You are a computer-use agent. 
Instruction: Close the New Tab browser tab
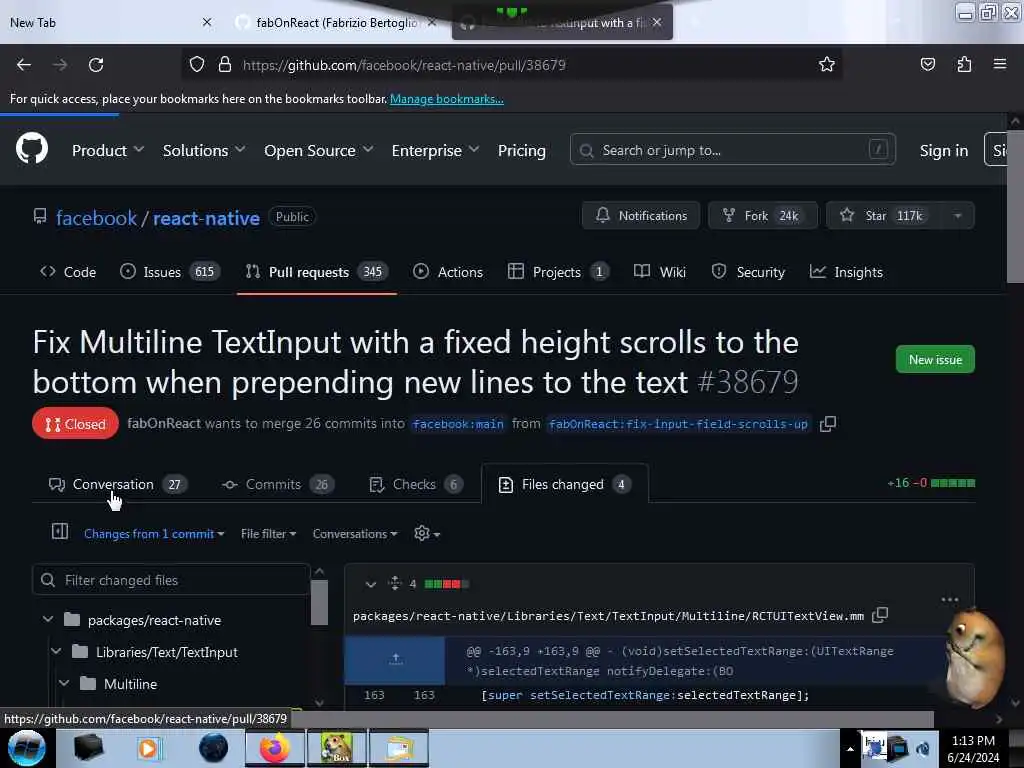point(207,22)
